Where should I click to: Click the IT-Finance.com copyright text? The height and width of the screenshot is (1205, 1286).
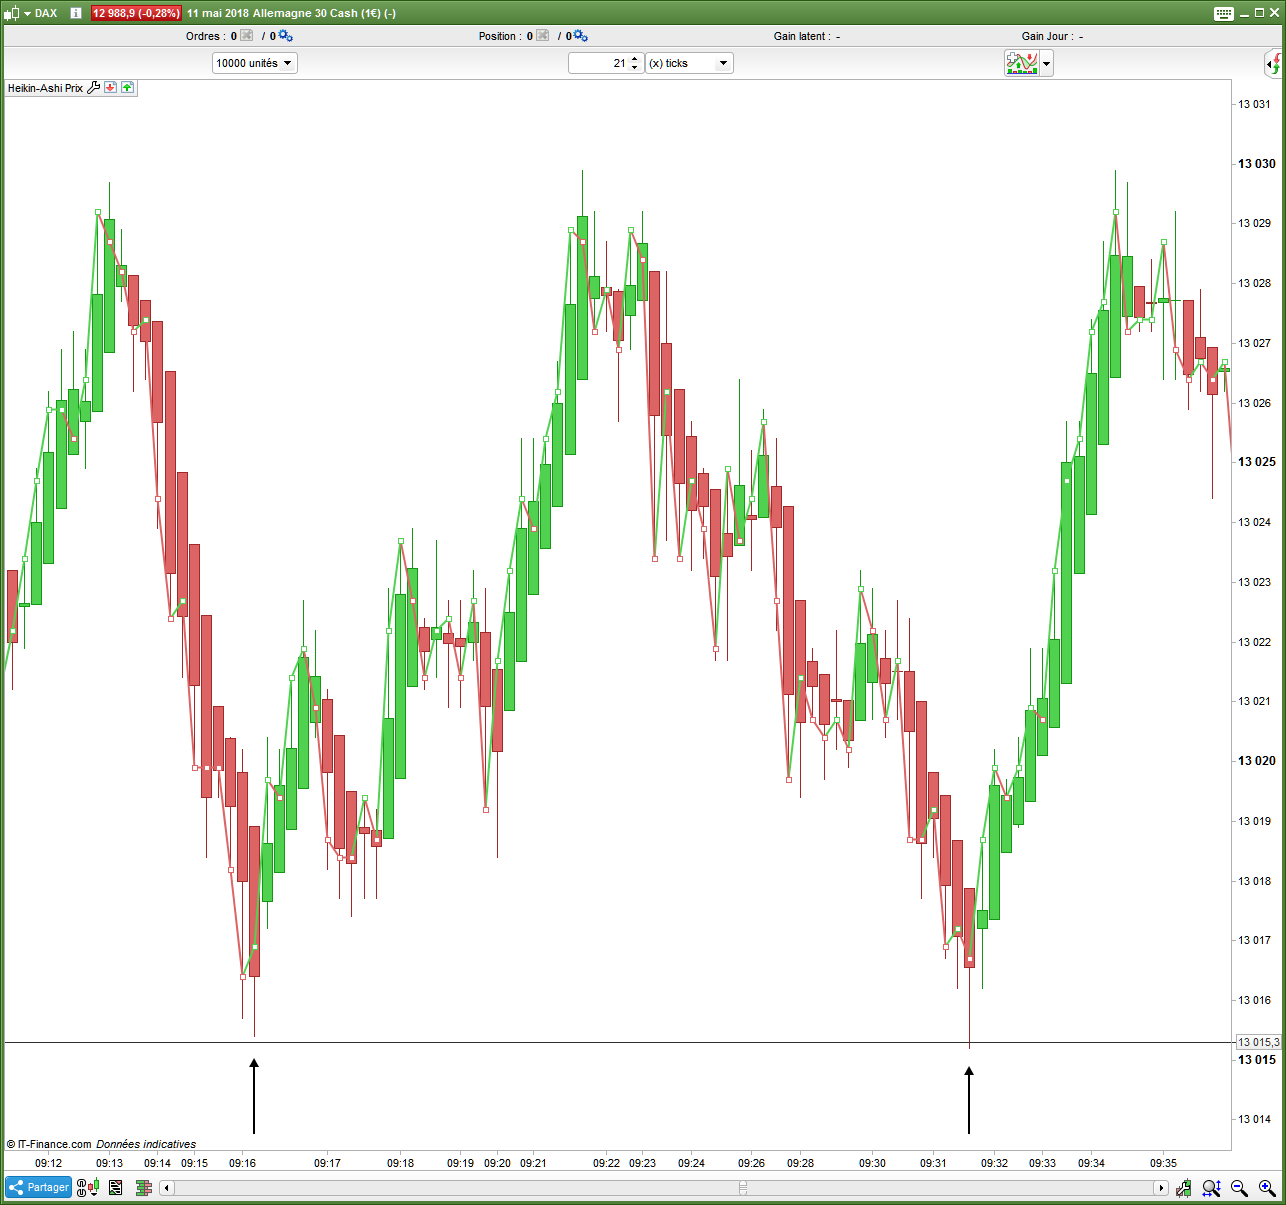49,1144
